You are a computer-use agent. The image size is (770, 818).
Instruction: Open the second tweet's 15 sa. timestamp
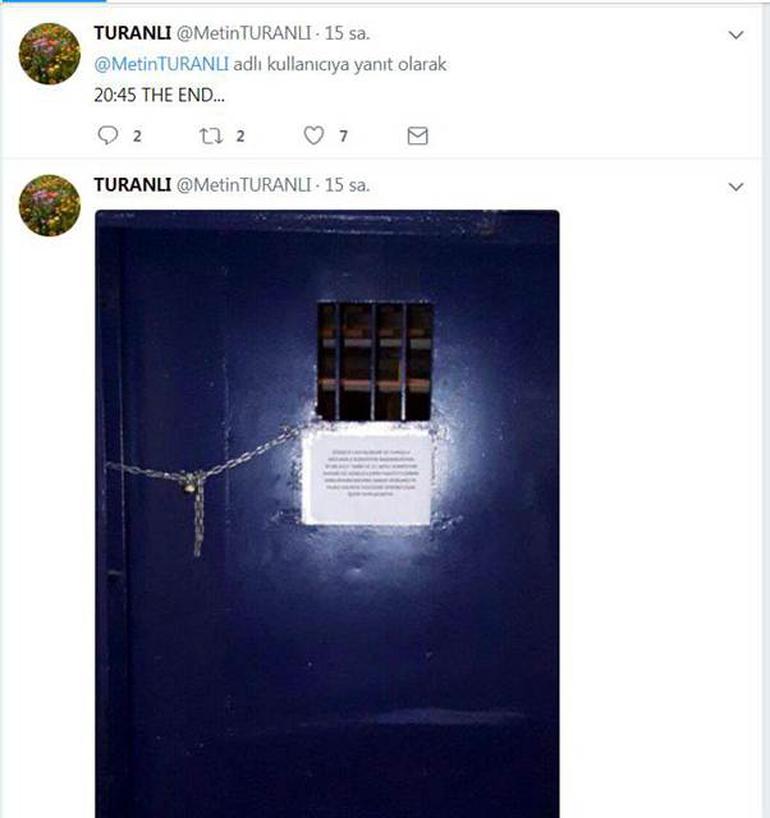(x=347, y=185)
